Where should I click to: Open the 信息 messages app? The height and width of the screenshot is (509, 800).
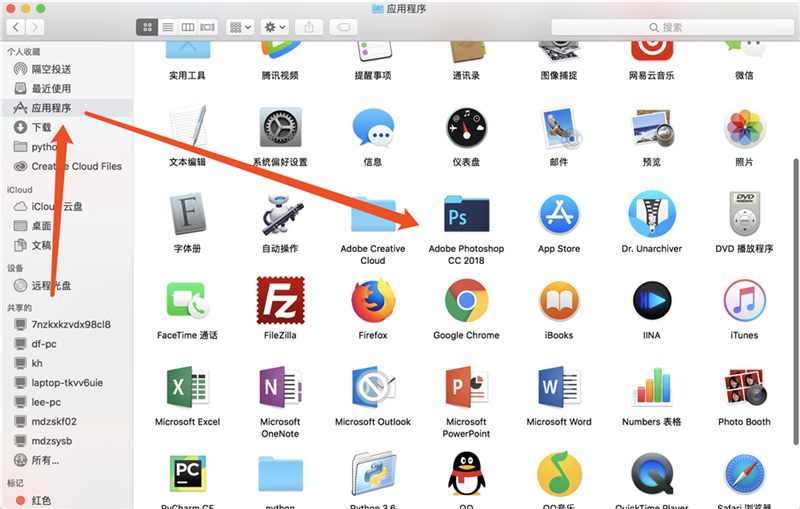pyautogui.click(x=373, y=128)
